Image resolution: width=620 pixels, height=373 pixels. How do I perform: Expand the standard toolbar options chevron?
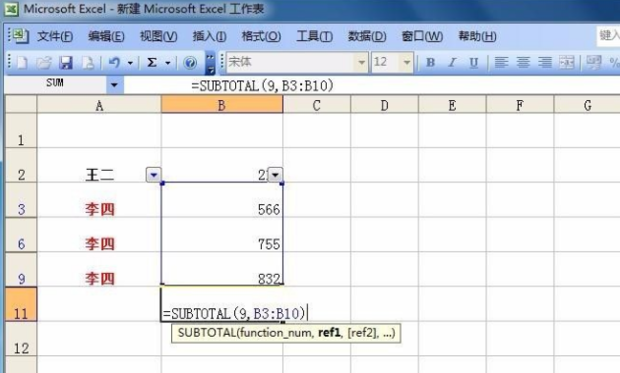(210, 63)
